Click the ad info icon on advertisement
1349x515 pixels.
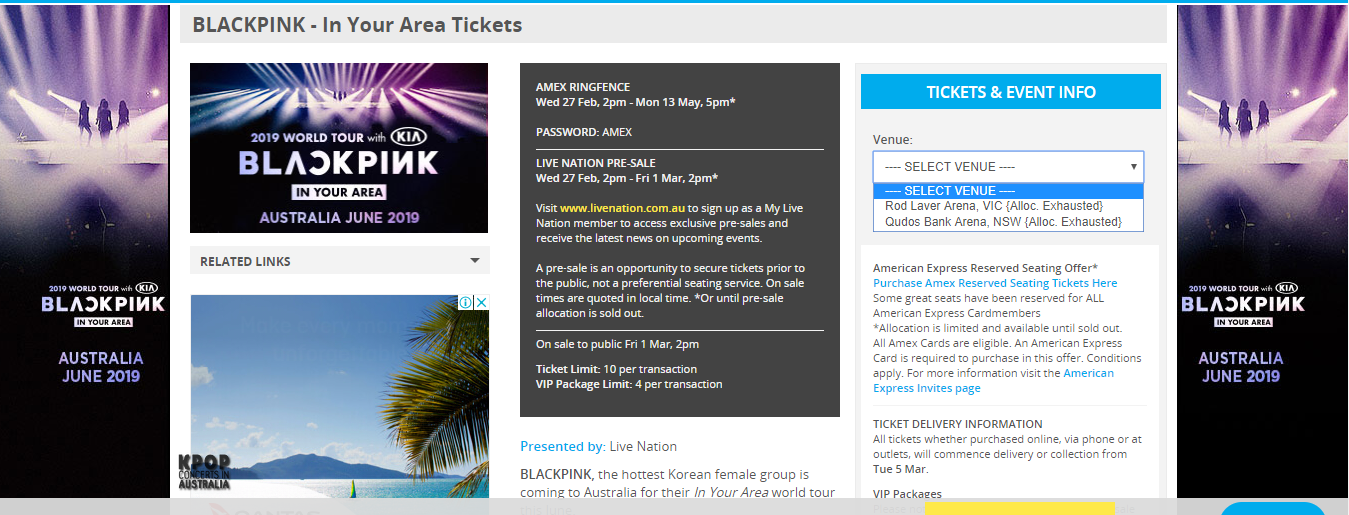[465, 302]
